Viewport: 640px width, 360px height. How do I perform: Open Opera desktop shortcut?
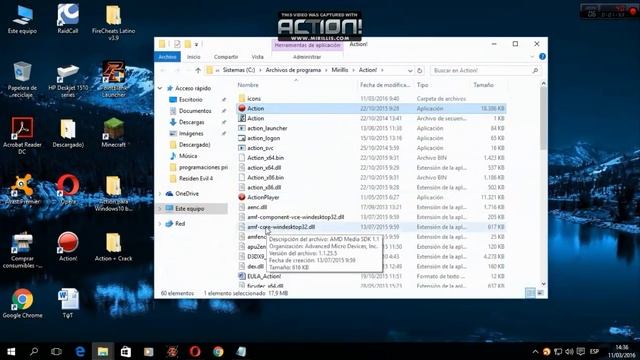coord(68,189)
